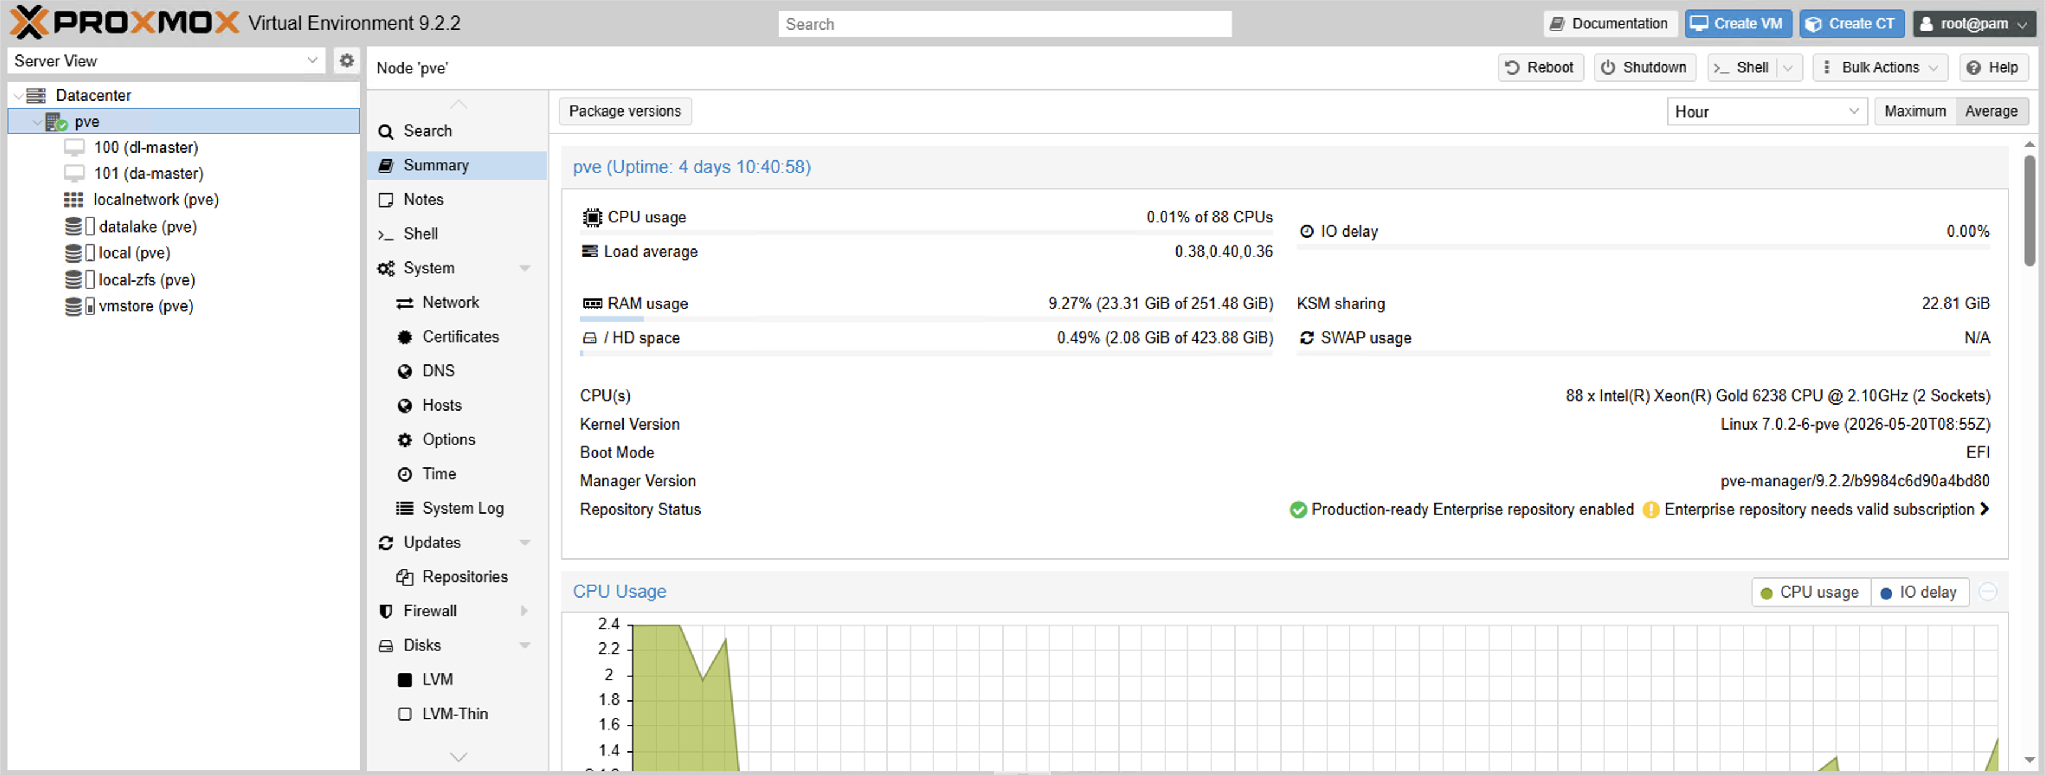Expand the Repository Status details arrow
The width and height of the screenshot is (2045, 775).
coord(1985,509)
